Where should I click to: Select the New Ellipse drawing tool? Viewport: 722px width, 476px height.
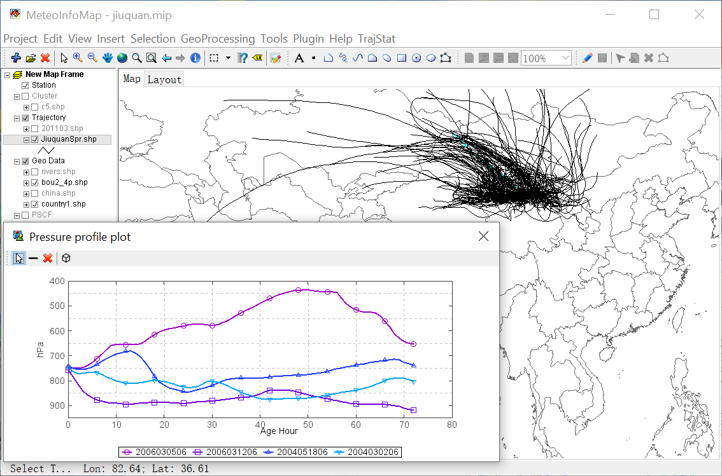coord(431,58)
